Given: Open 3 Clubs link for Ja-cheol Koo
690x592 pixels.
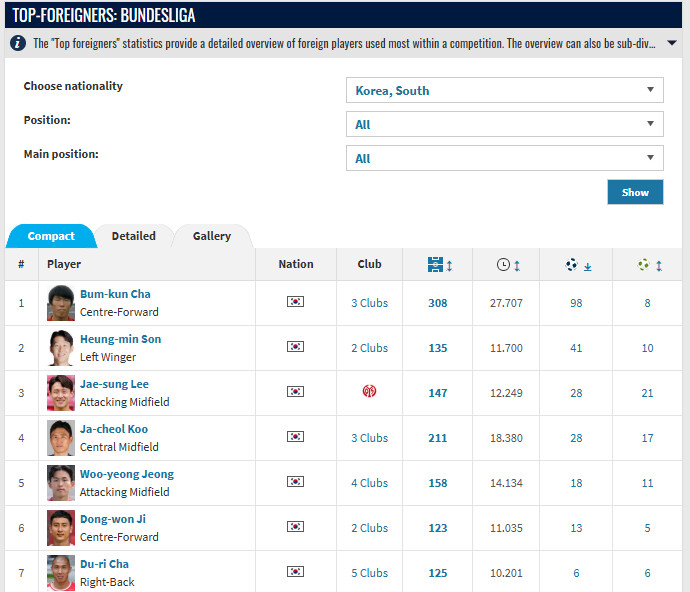Looking at the screenshot, I should [370, 438].
